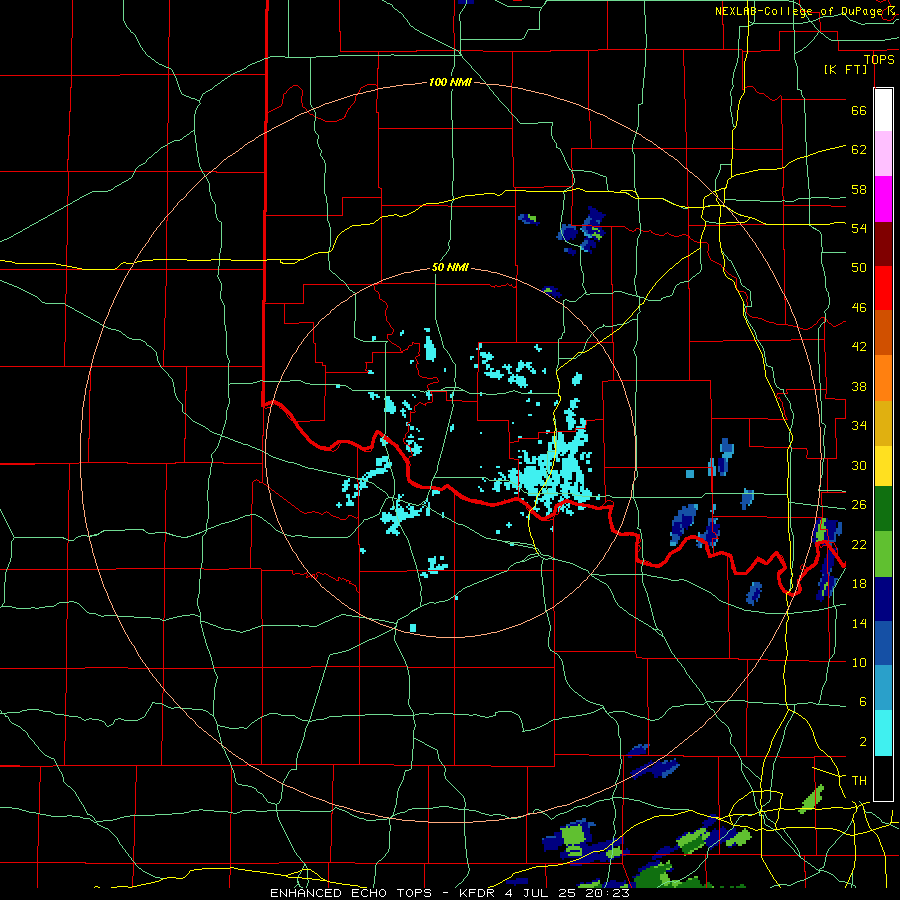Screen dimensions: 900x900
Task: Click the NEXLAB-College of DuPage credit text
Action: (807, 11)
